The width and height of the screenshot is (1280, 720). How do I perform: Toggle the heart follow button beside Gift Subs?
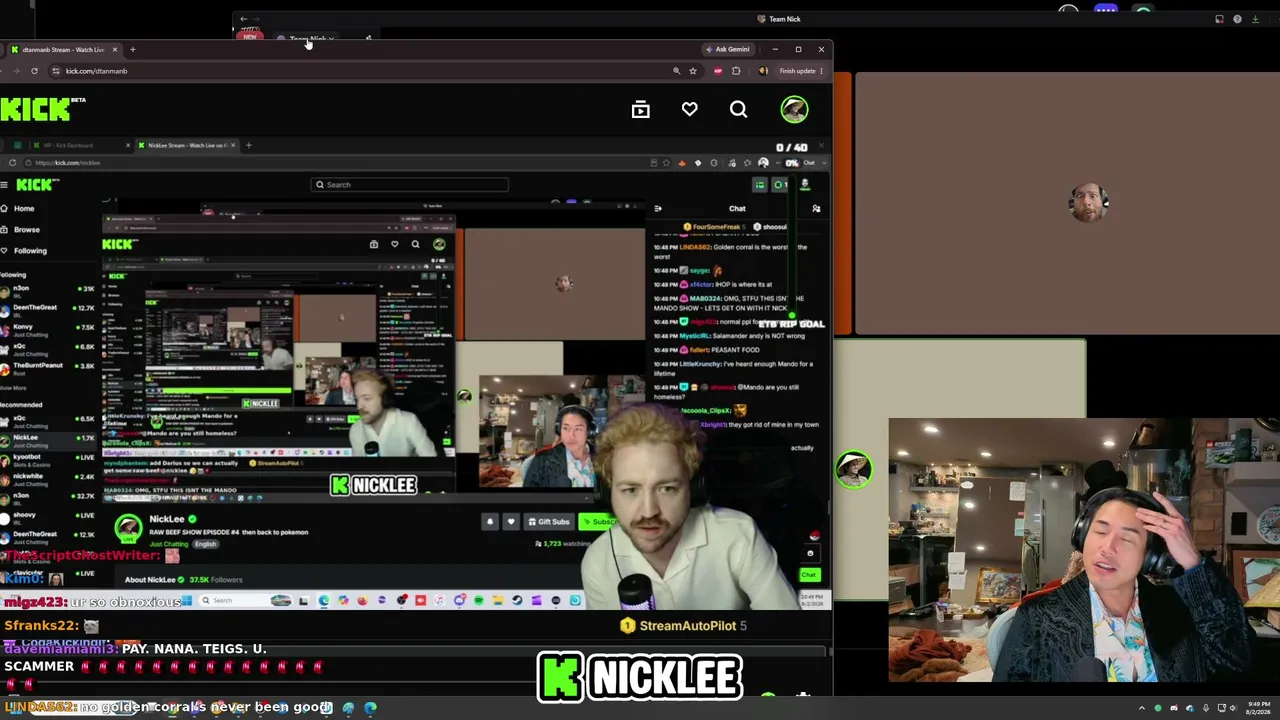(x=511, y=522)
